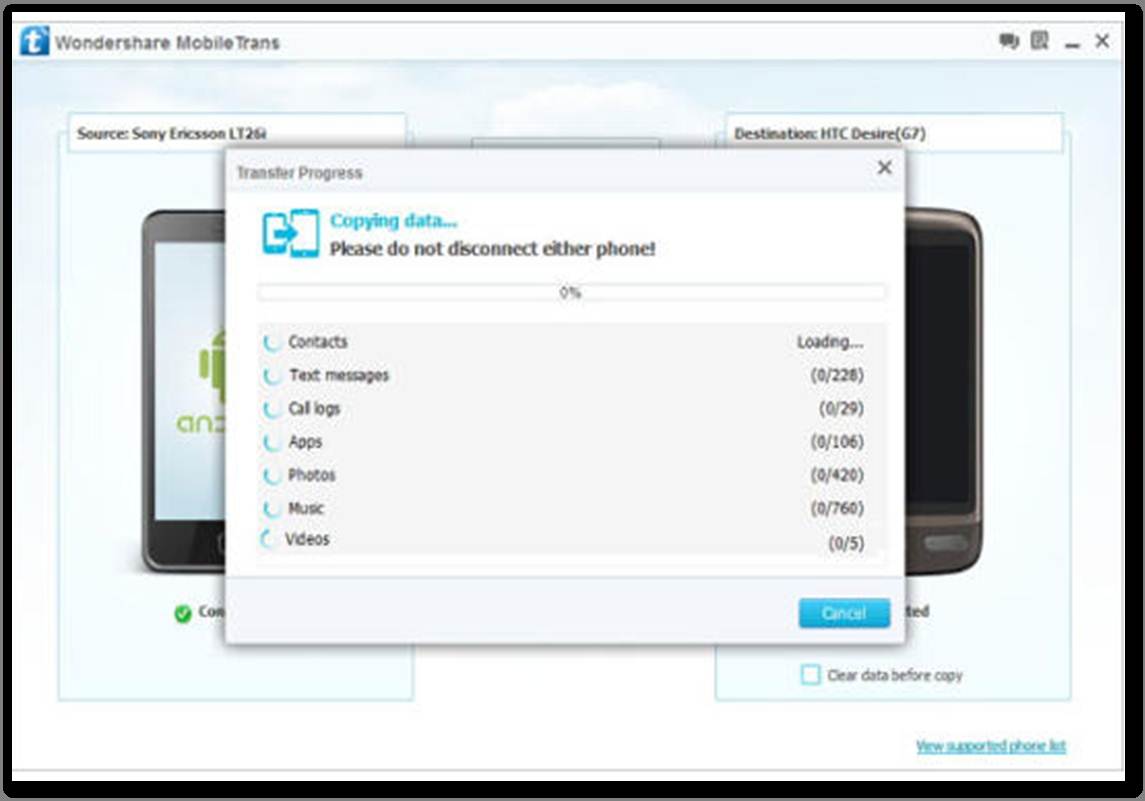Cancel the data transfer
The width and height of the screenshot is (1145, 801).
point(844,613)
